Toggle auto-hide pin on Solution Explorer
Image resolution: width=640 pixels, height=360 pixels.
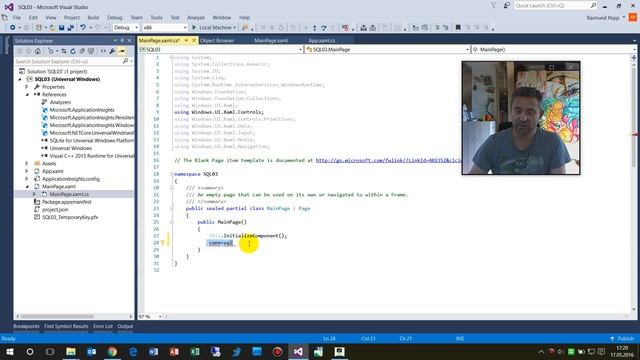(122, 41)
